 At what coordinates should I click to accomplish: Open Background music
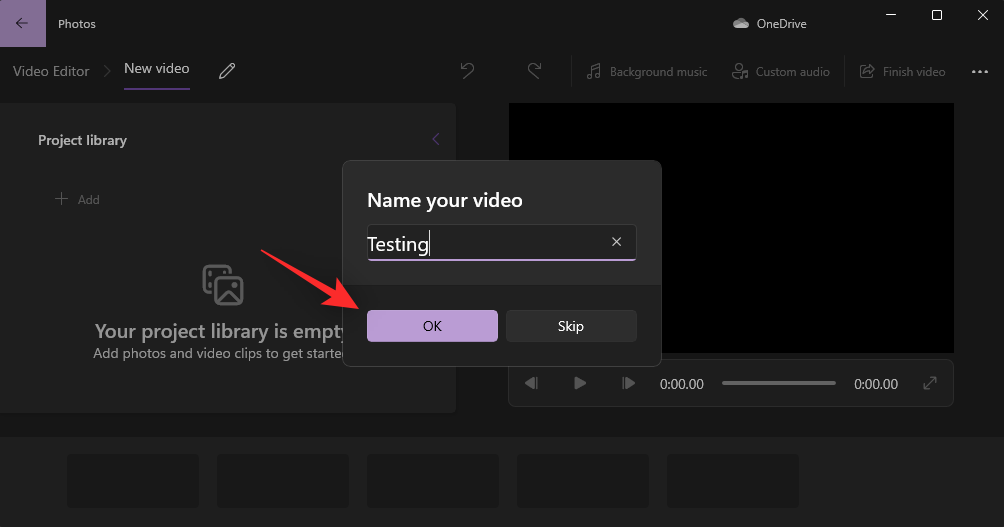[647, 72]
